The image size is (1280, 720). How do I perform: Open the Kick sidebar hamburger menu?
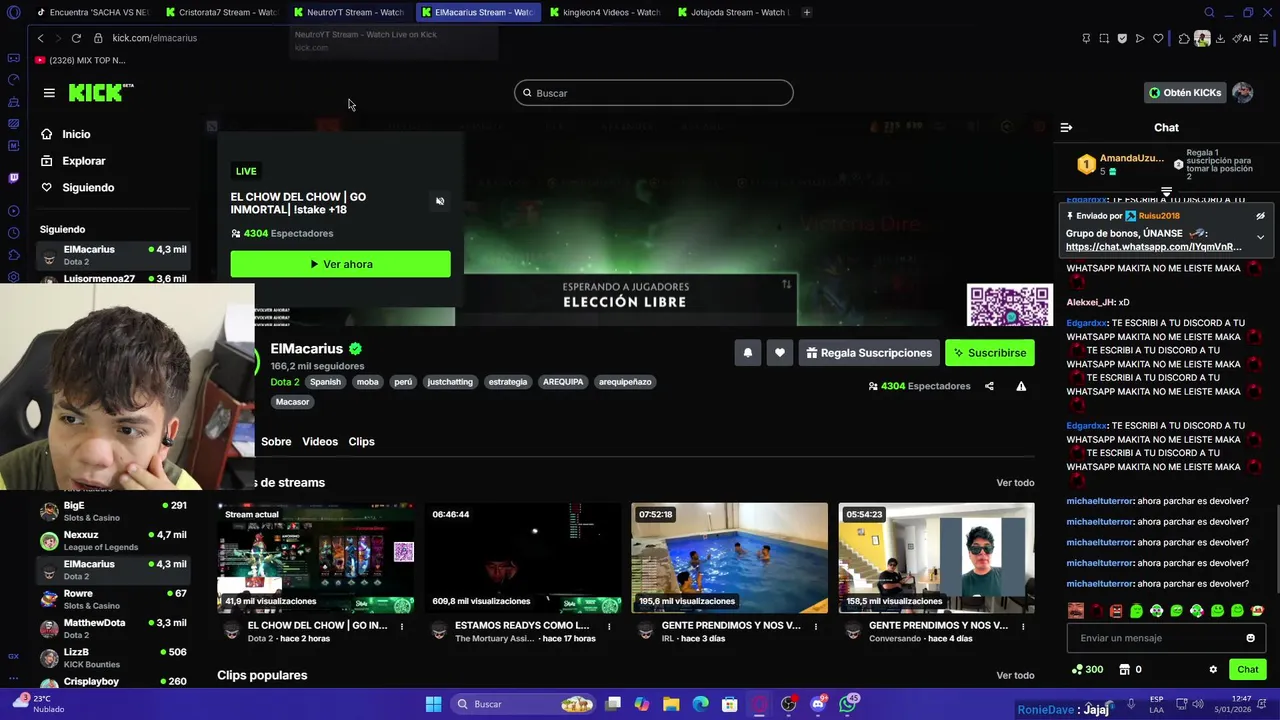coord(49,93)
